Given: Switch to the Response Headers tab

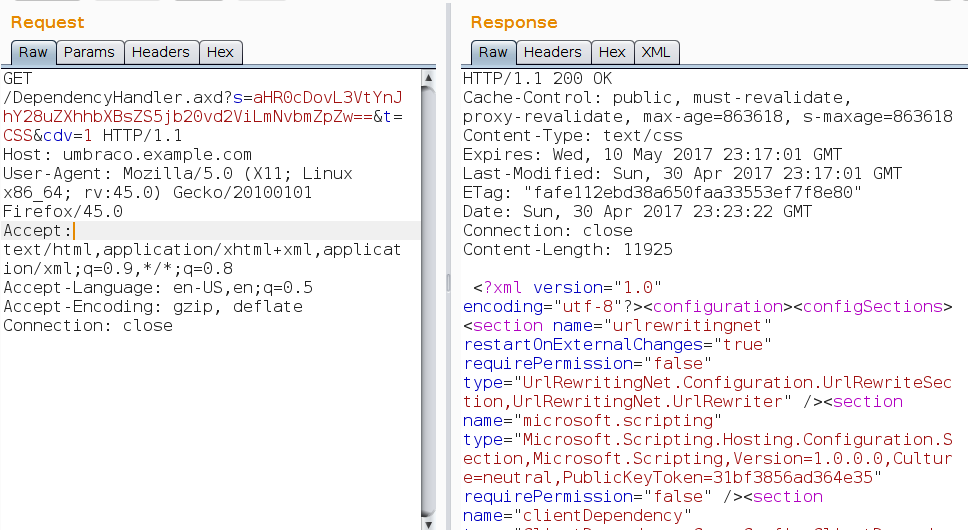Looking at the screenshot, I should click(x=553, y=52).
